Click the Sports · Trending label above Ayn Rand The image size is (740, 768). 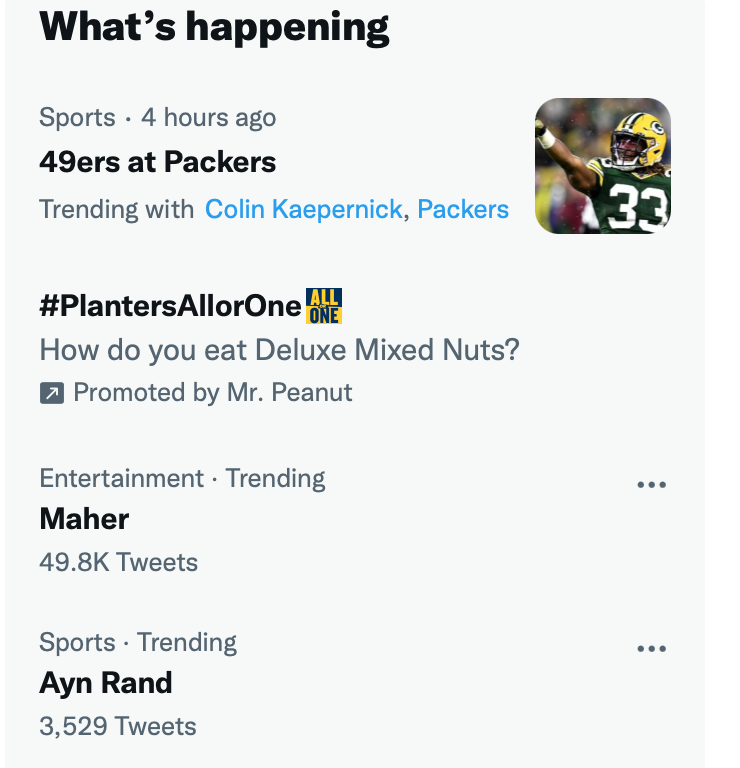point(138,642)
